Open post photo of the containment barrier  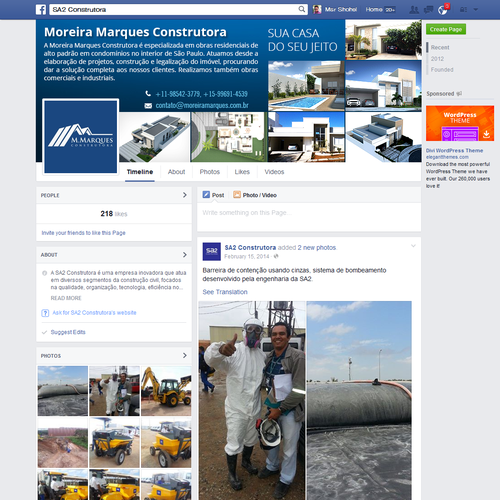[x=359, y=400]
